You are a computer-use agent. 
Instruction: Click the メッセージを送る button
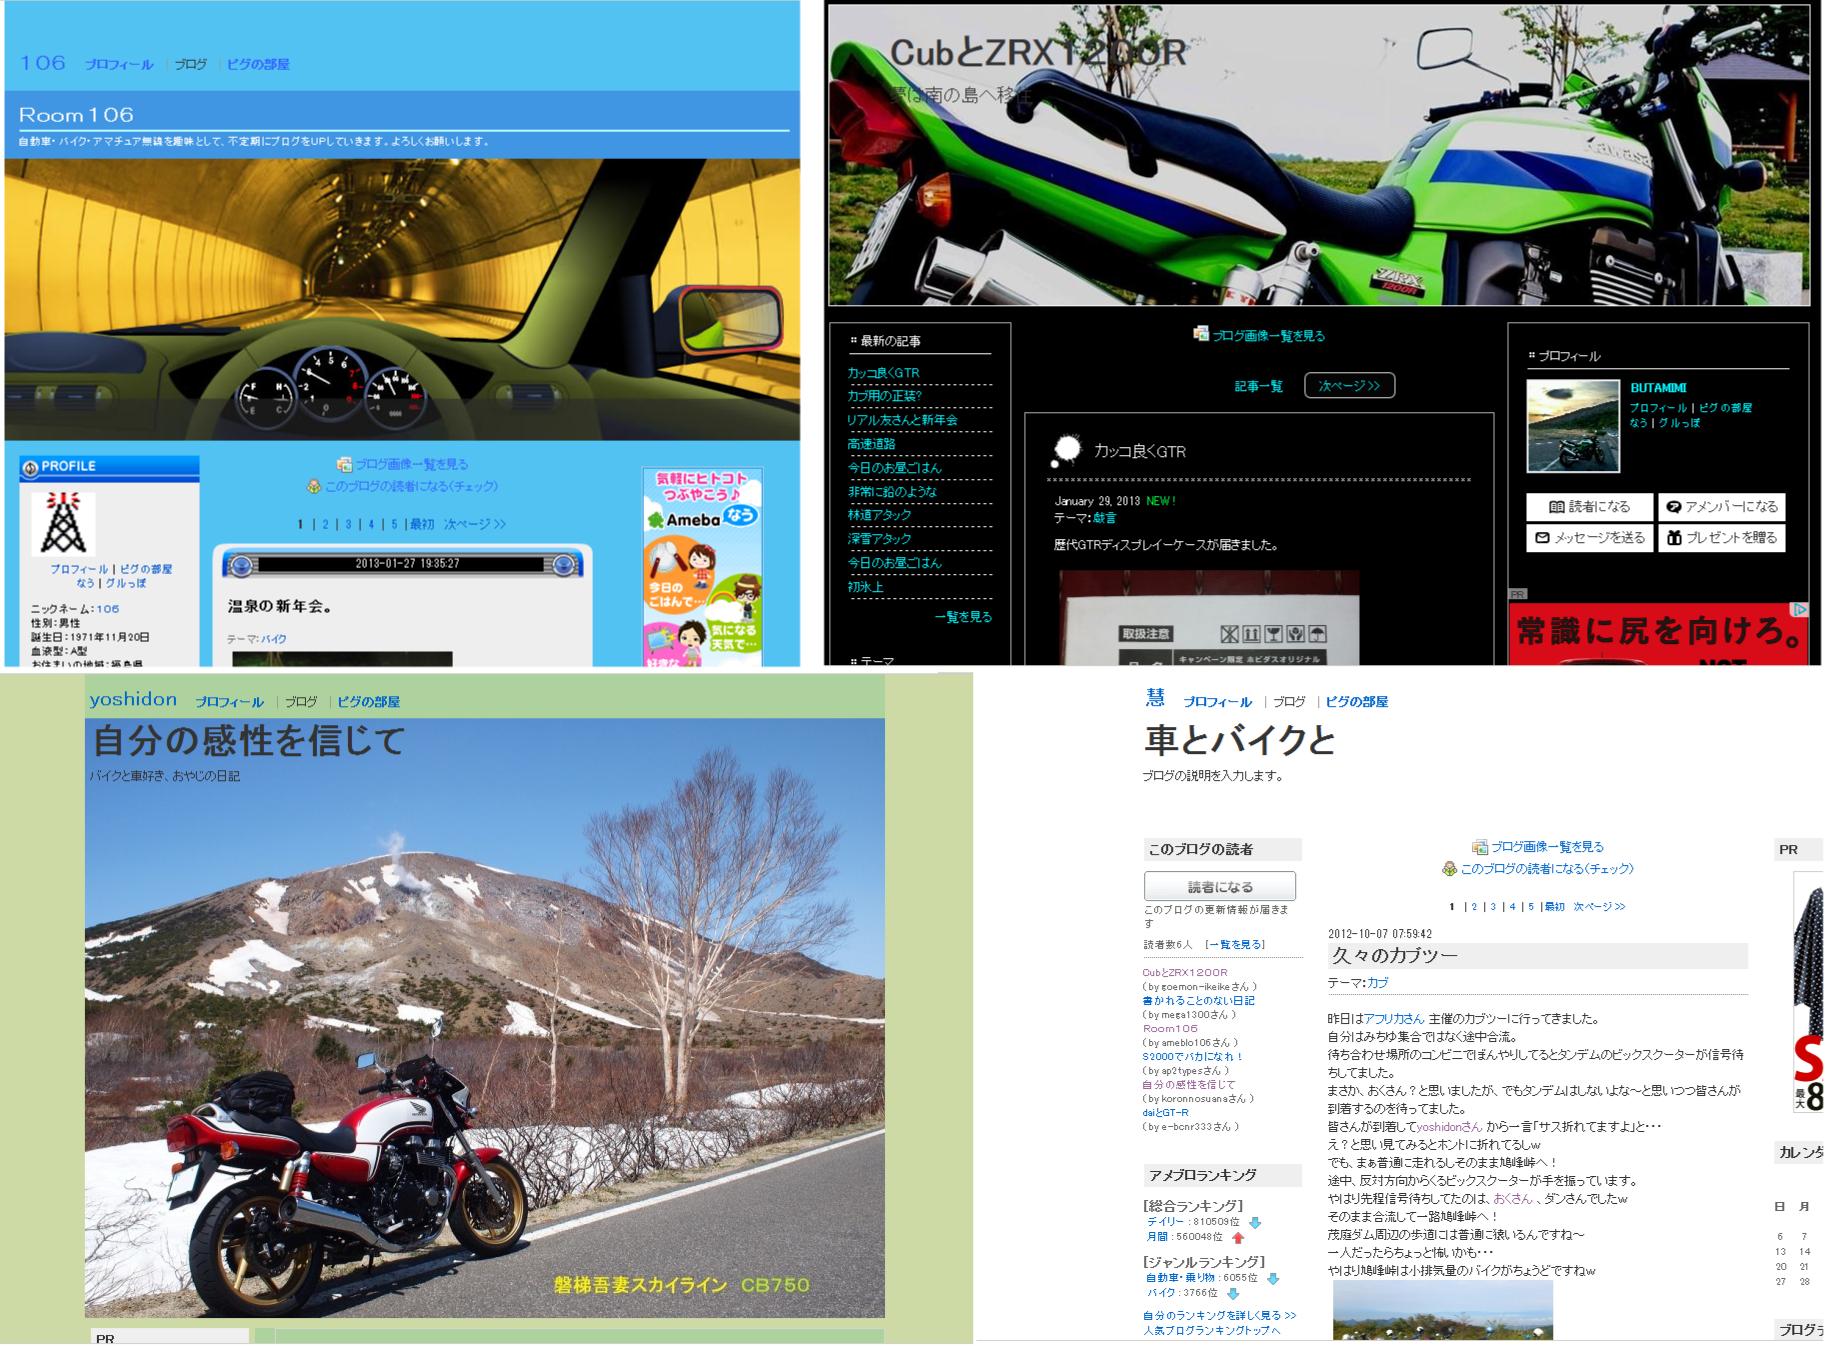pos(1588,538)
